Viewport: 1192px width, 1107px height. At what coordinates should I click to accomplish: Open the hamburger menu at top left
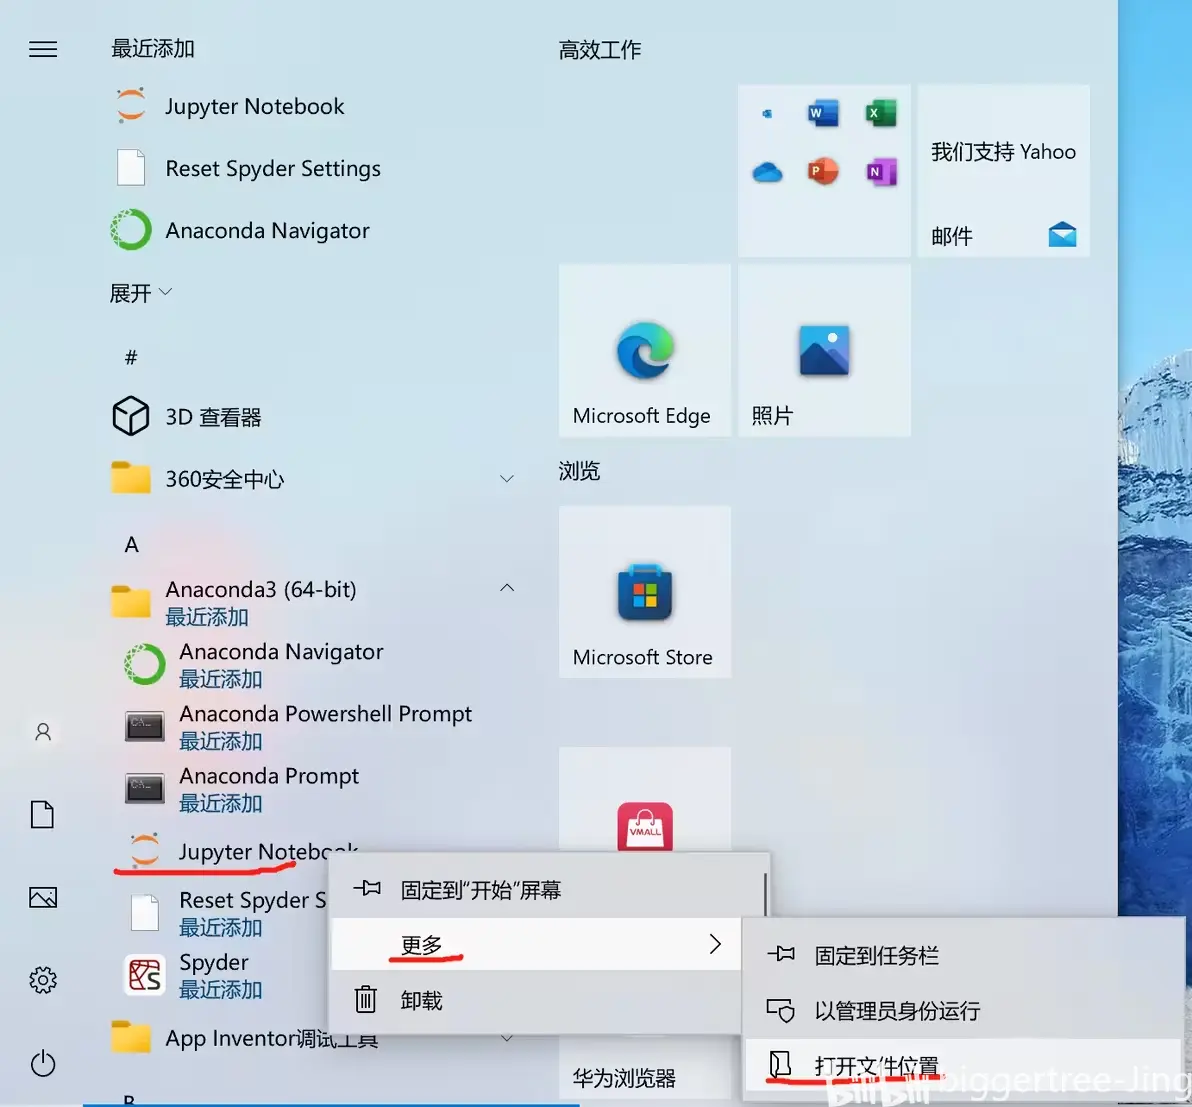click(x=43, y=49)
